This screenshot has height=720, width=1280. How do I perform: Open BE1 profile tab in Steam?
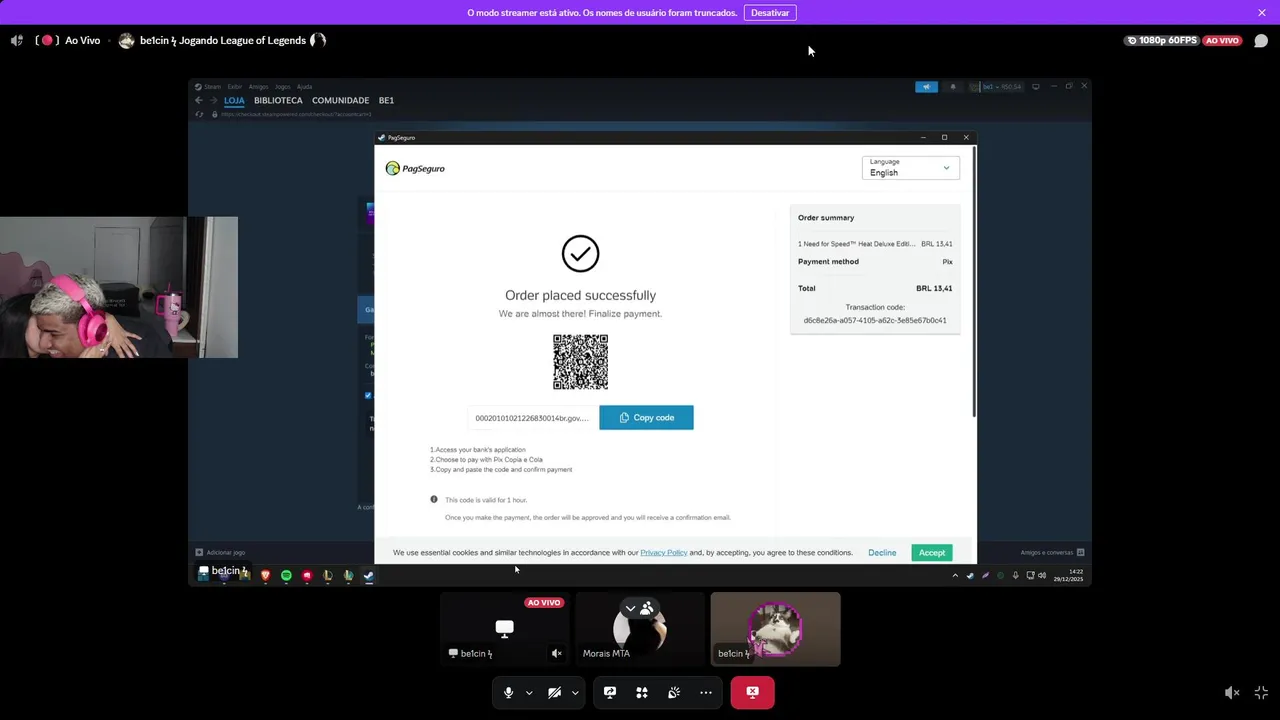[x=386, y=101]
